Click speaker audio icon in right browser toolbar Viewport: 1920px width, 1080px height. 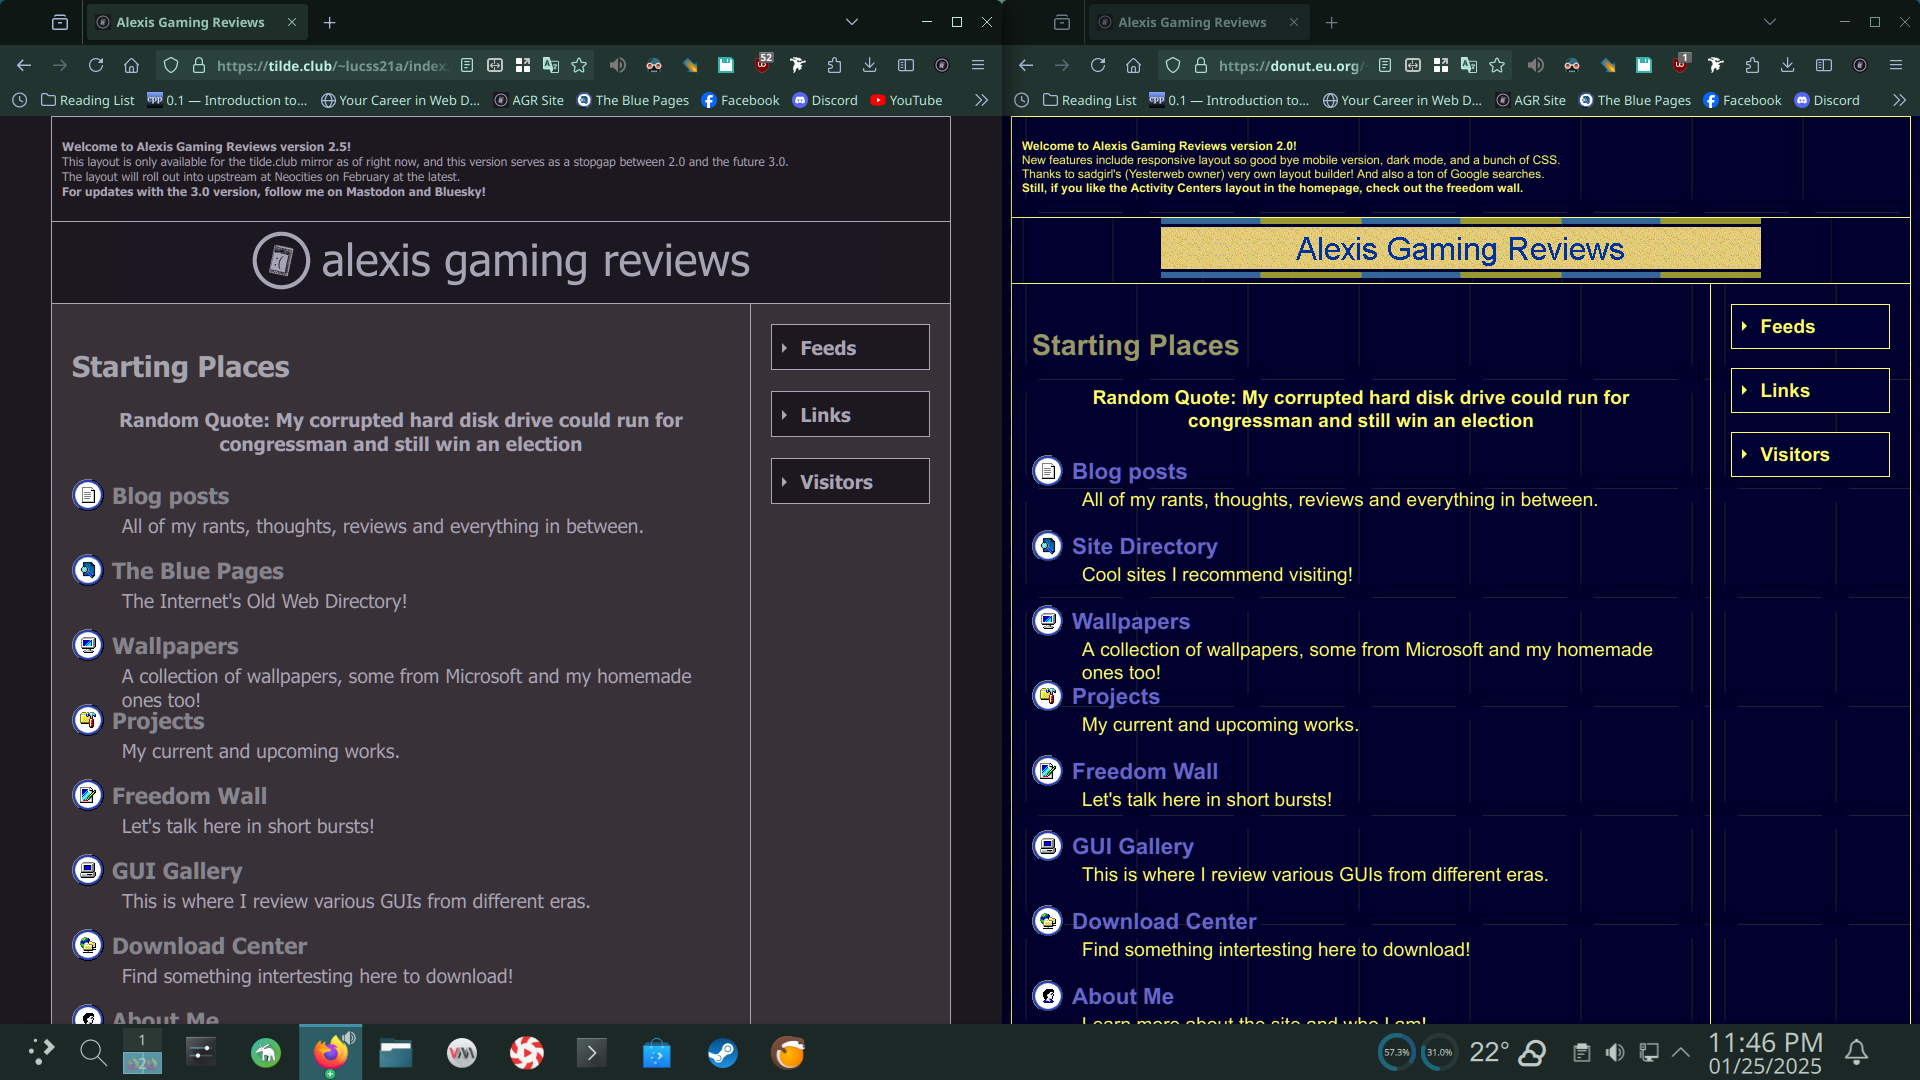coord(1536,65)
